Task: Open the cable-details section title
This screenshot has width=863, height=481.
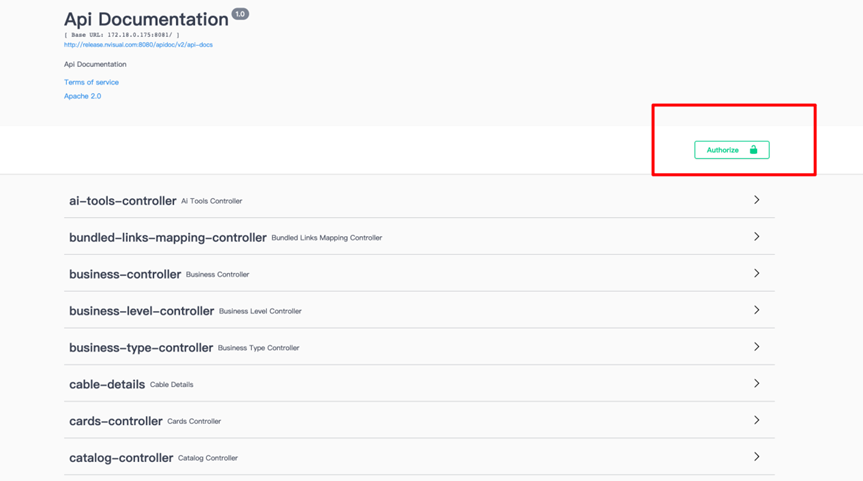Action: point(106,384)
